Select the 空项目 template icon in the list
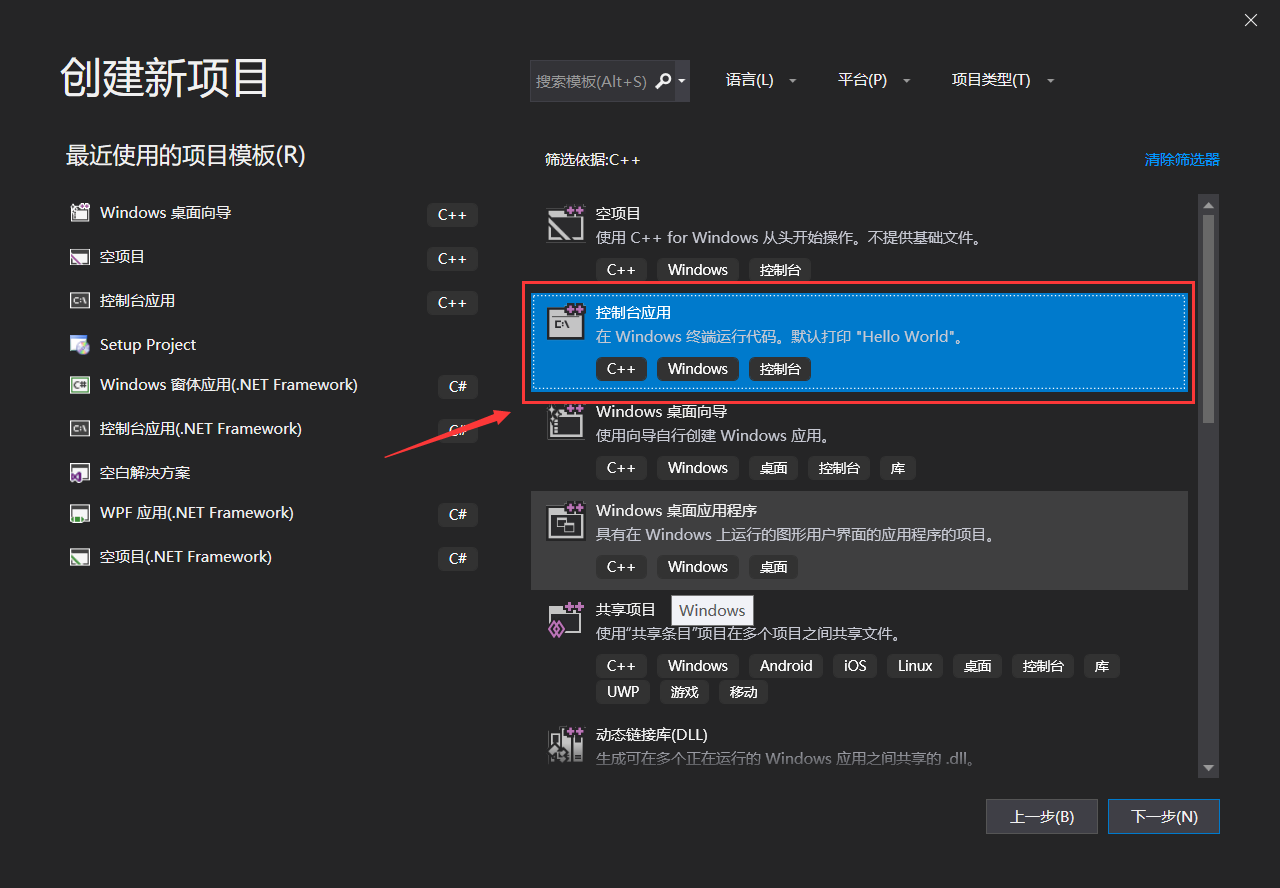The image size is (1280, 888). pos(566,224)
